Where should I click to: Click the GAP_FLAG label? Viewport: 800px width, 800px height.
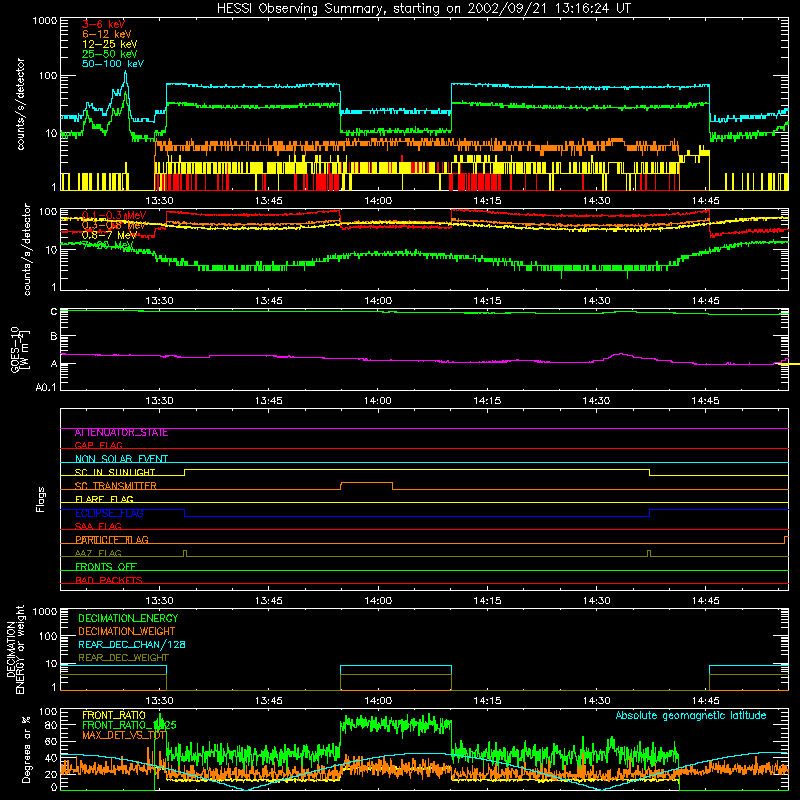pos(98,445)
